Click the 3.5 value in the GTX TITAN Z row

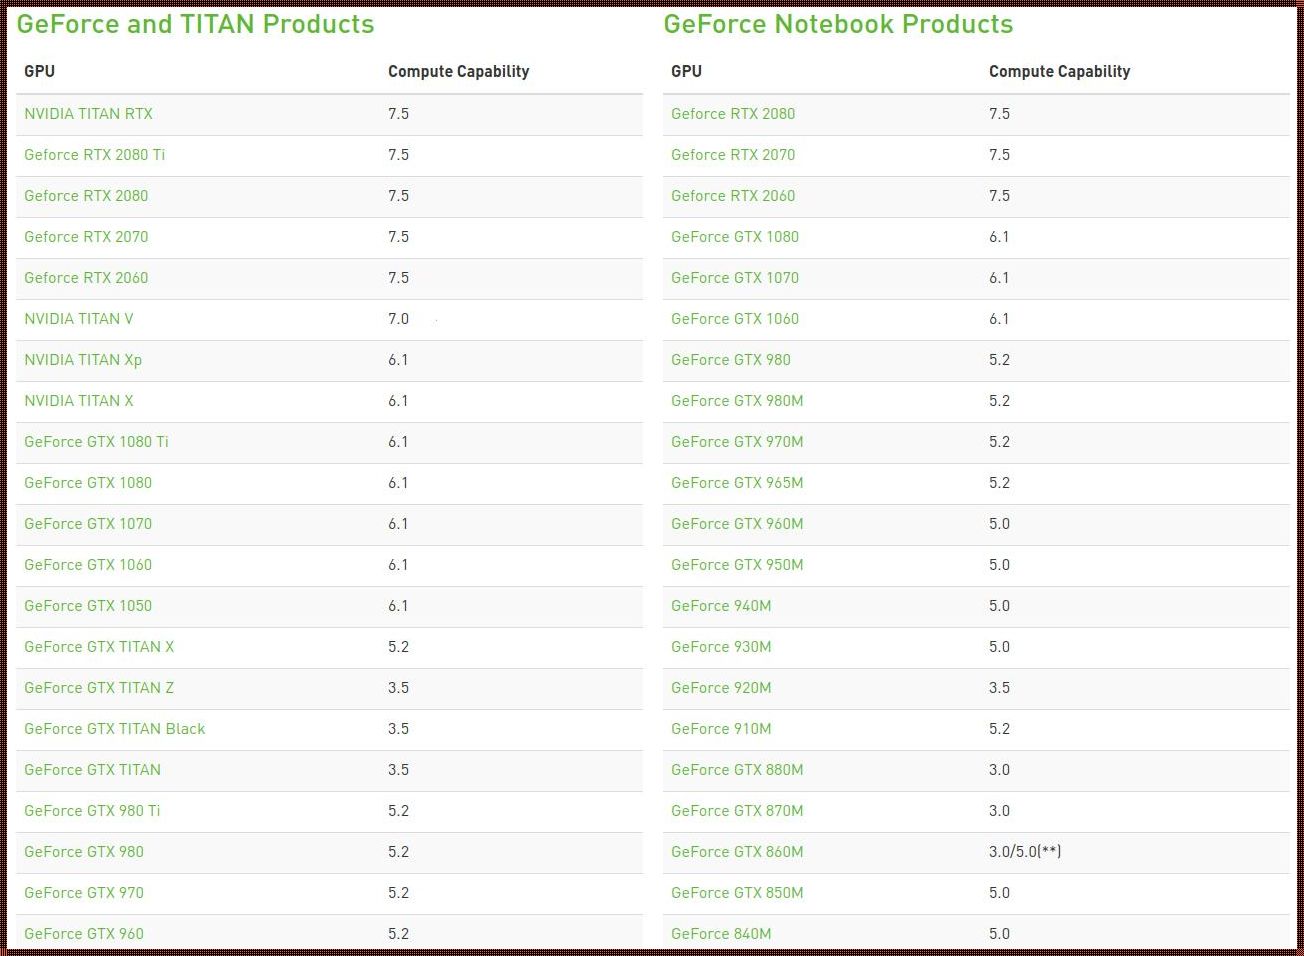[398, 688]
